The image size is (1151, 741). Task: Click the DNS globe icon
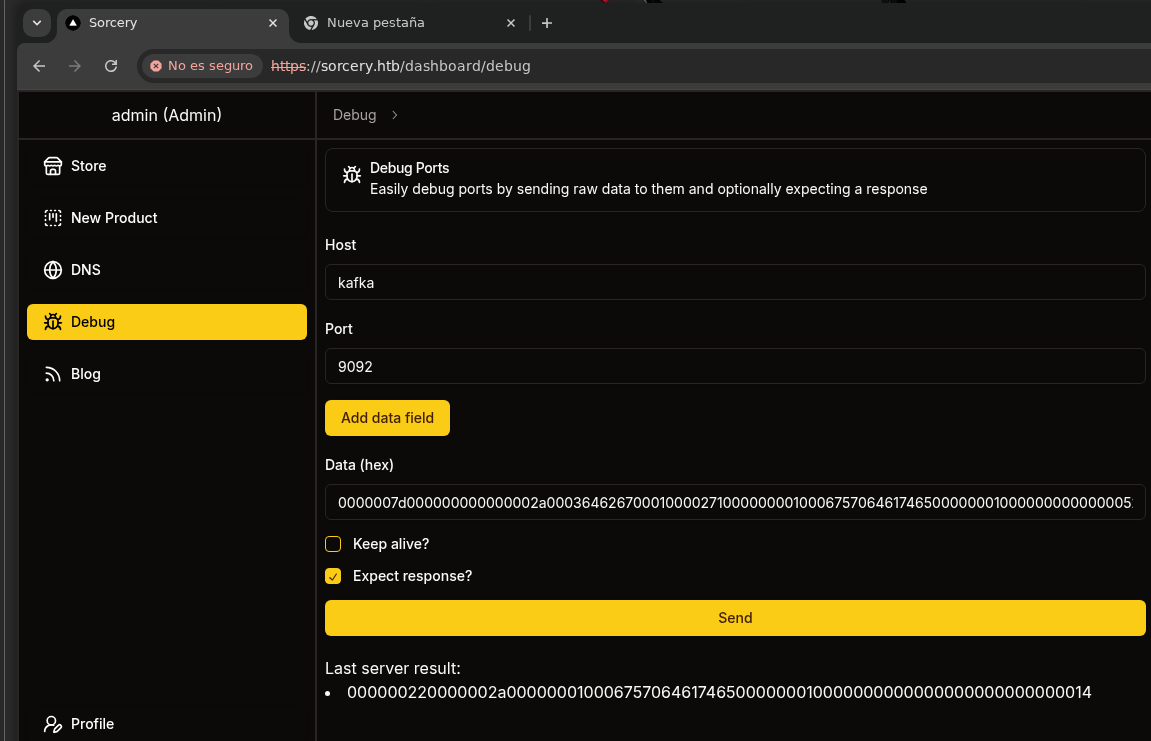(x=53, y=270)
